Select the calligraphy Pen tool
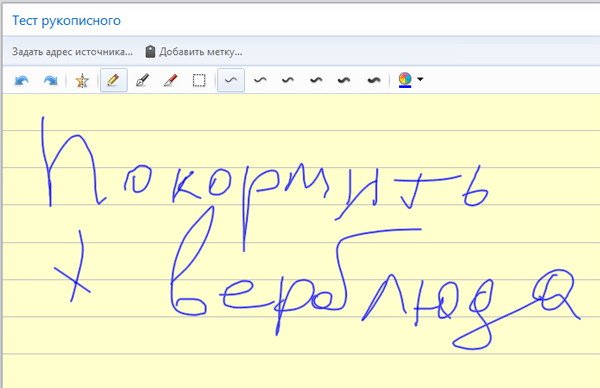 (x=142, y=80)
